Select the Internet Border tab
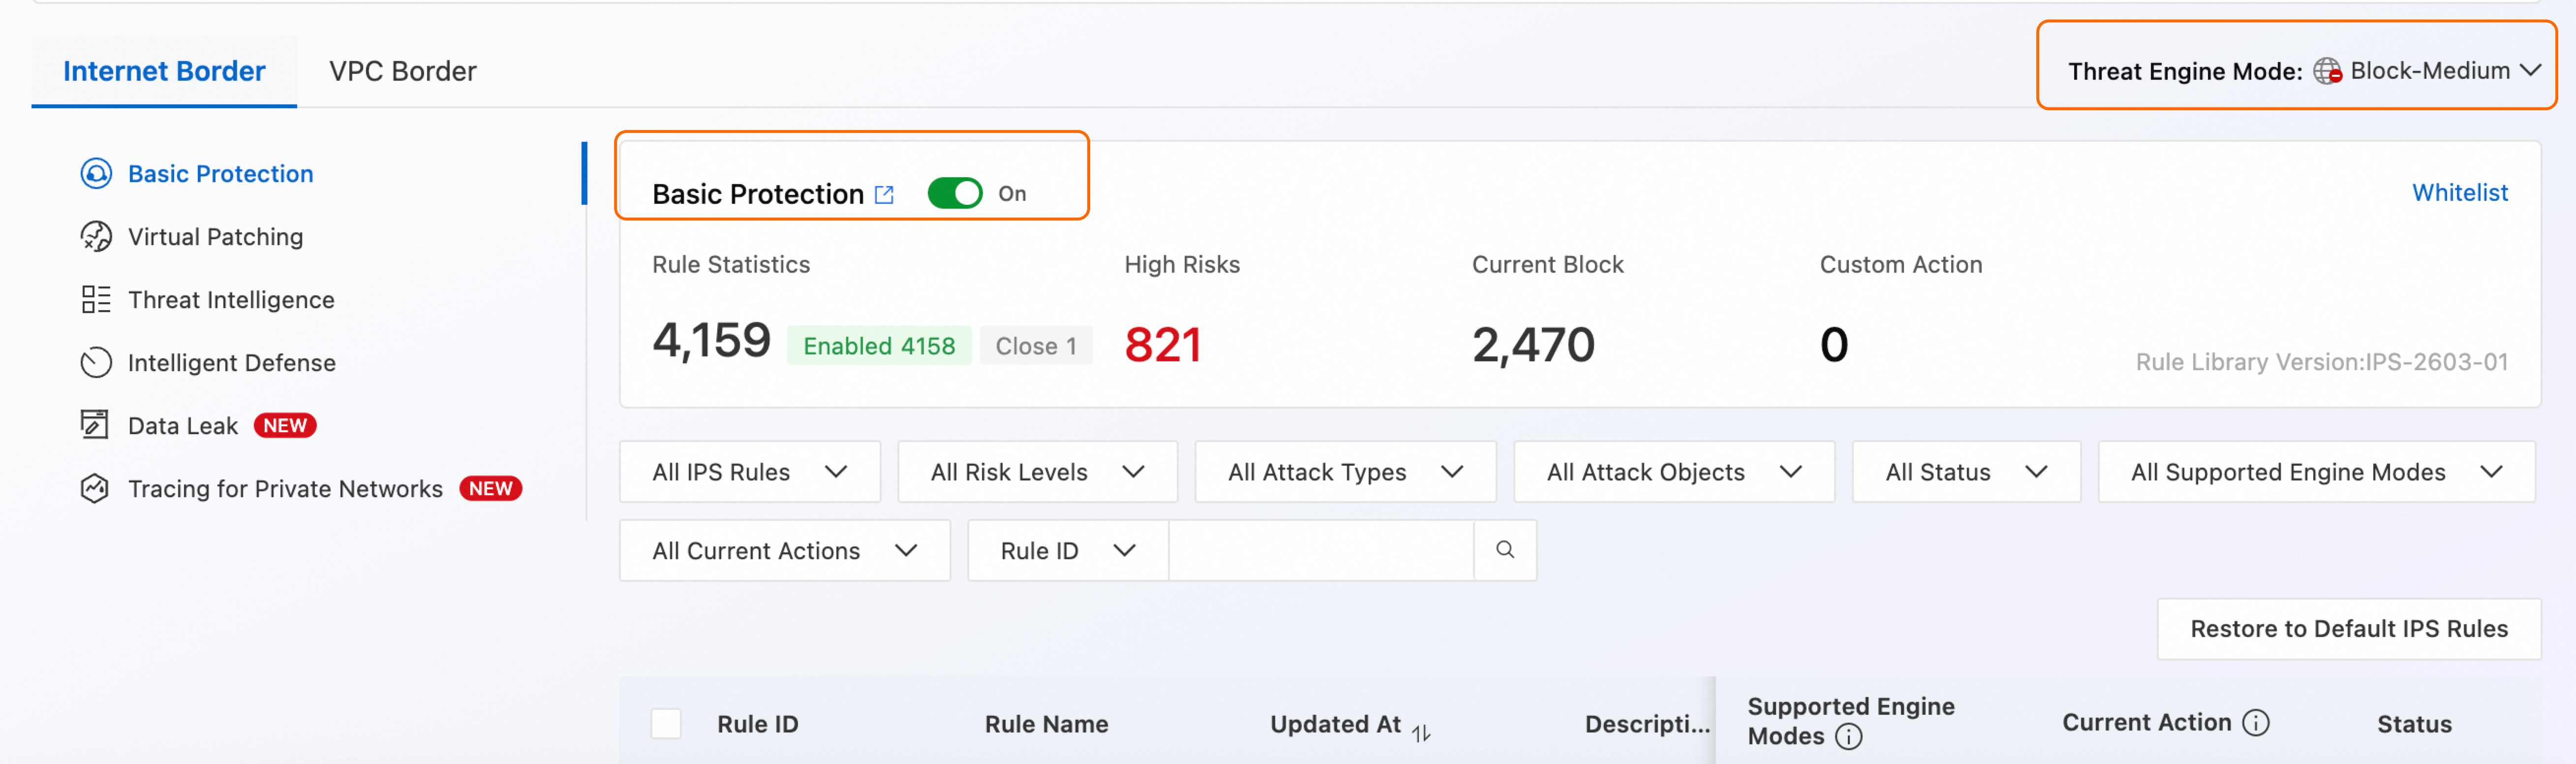This screenshot has height=764, width=2576. tap(164, 71)
